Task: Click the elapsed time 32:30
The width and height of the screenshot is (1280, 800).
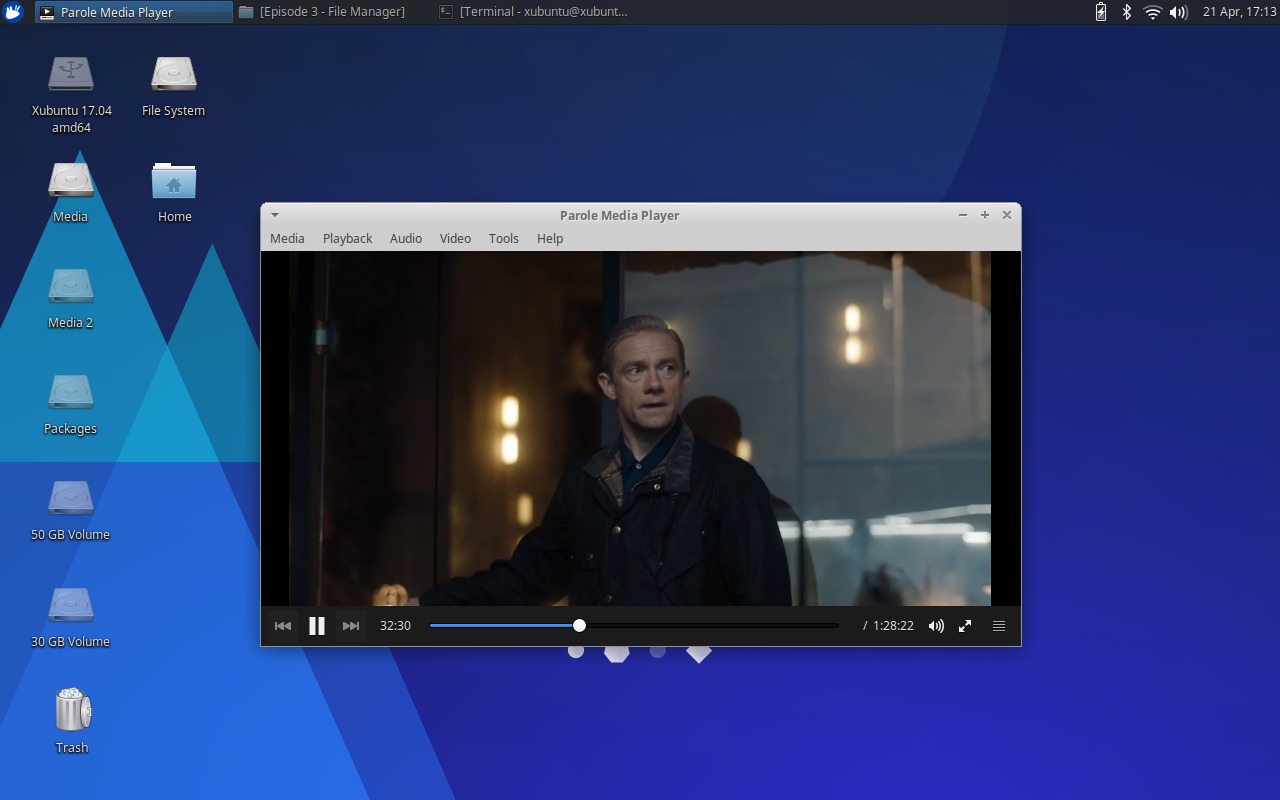Action: pos(395,626)
